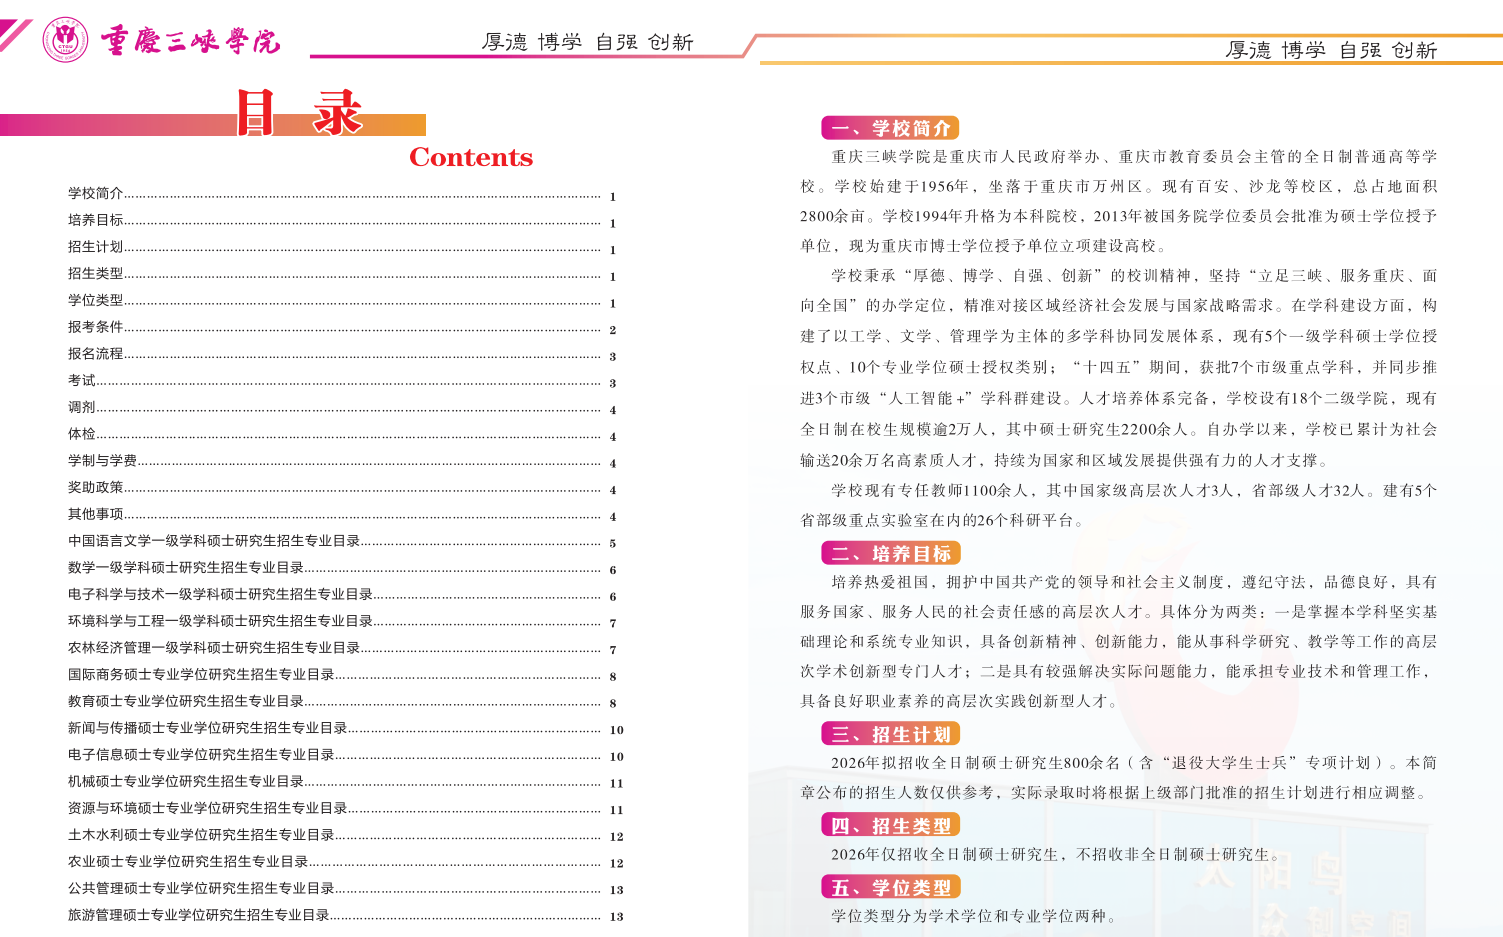Select the 土木水利硕士专业学位 contents row
This screenshot has width=1503, height=937.
pyautogui.click(x=346, y=835)
